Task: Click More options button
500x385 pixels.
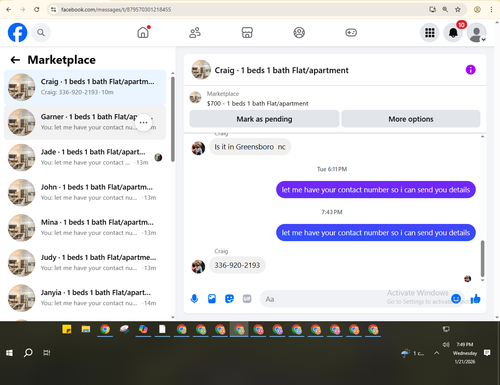Action: tap(411, 119)
